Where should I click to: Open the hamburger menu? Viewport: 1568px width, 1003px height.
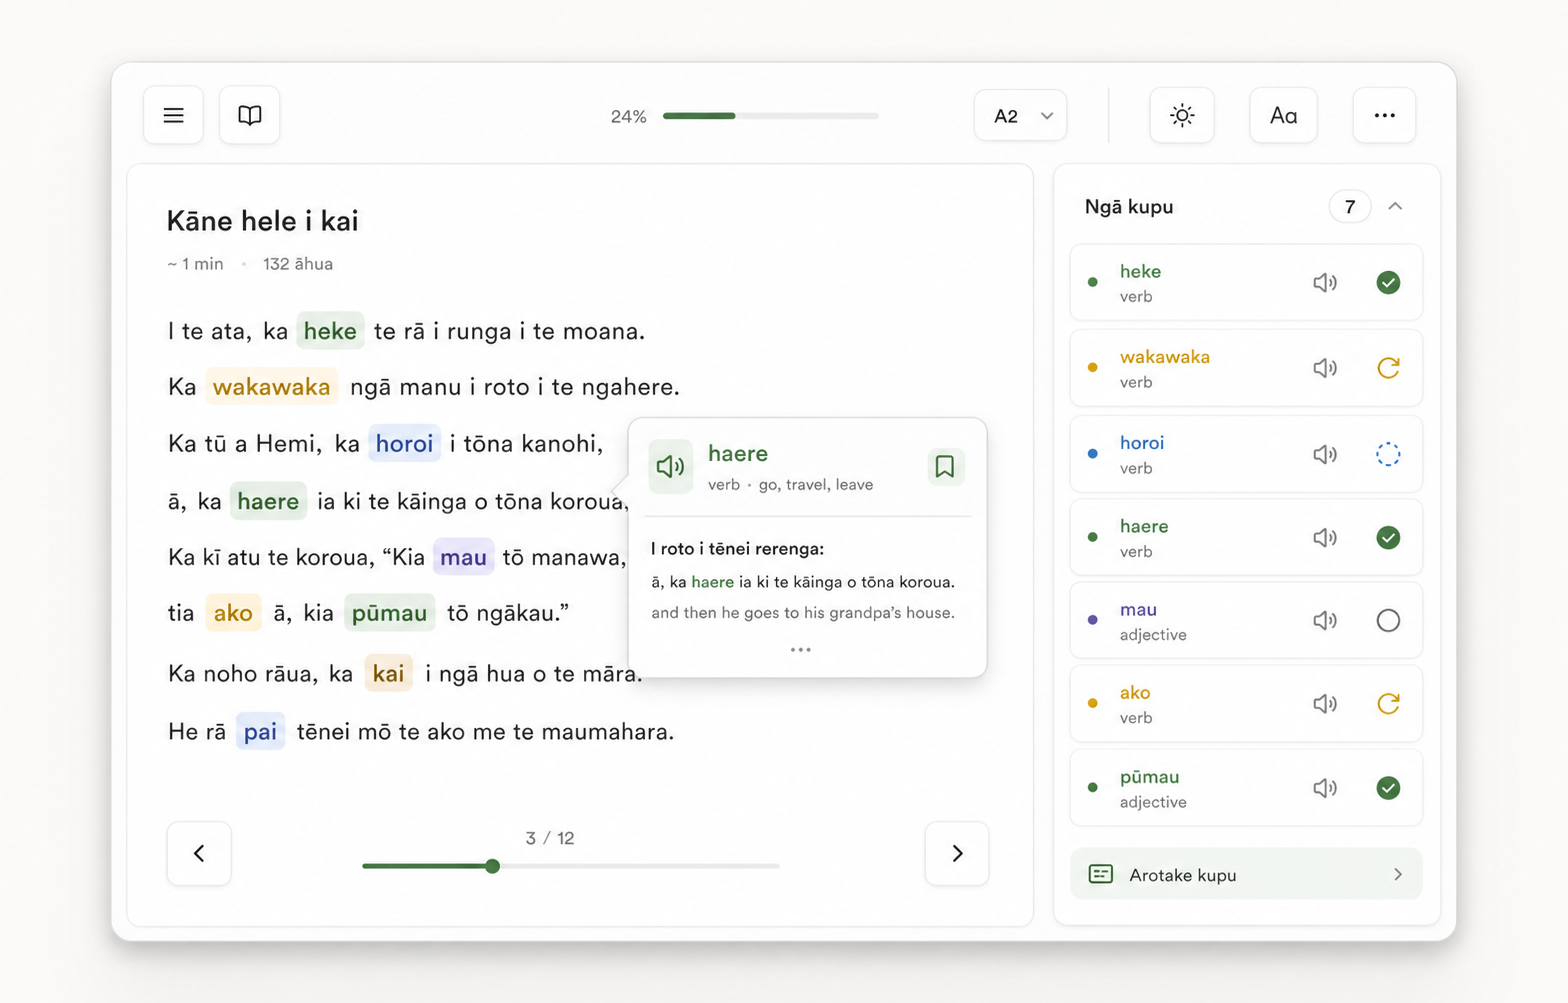click(x=173, y=115)
